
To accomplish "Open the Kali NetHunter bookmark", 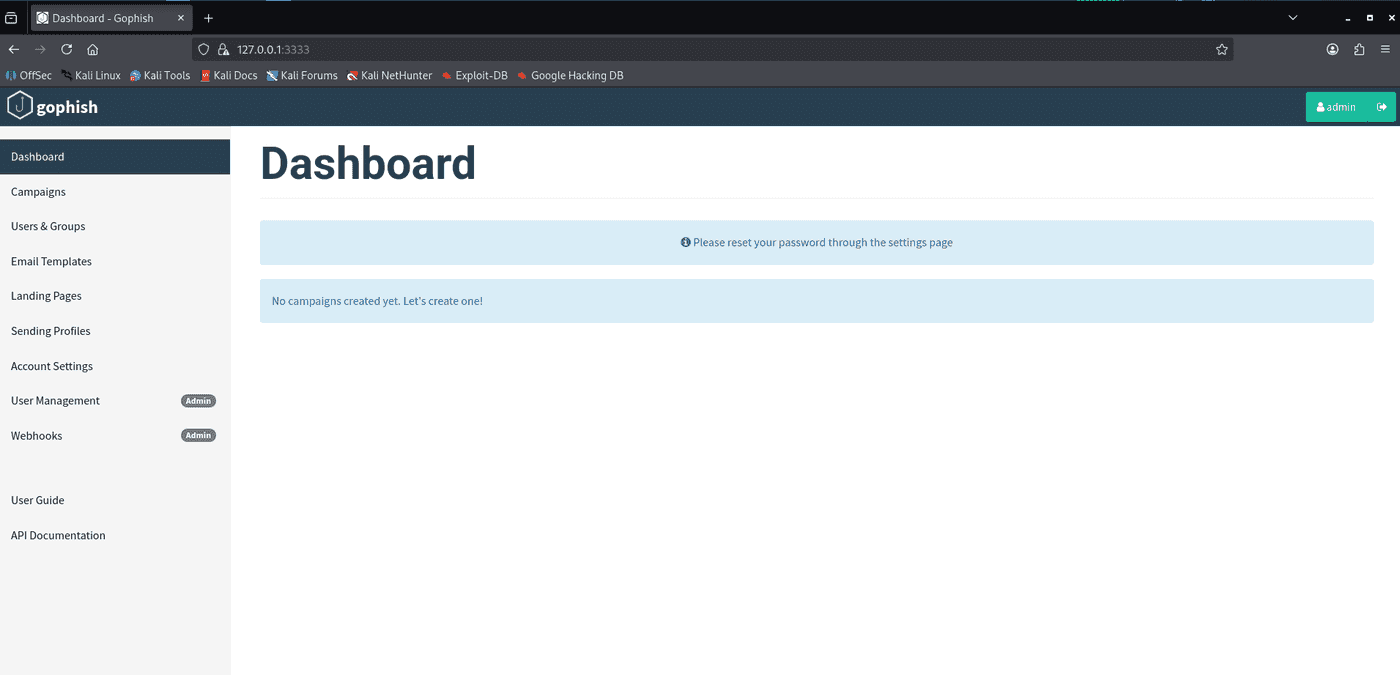I will (389, 75).
